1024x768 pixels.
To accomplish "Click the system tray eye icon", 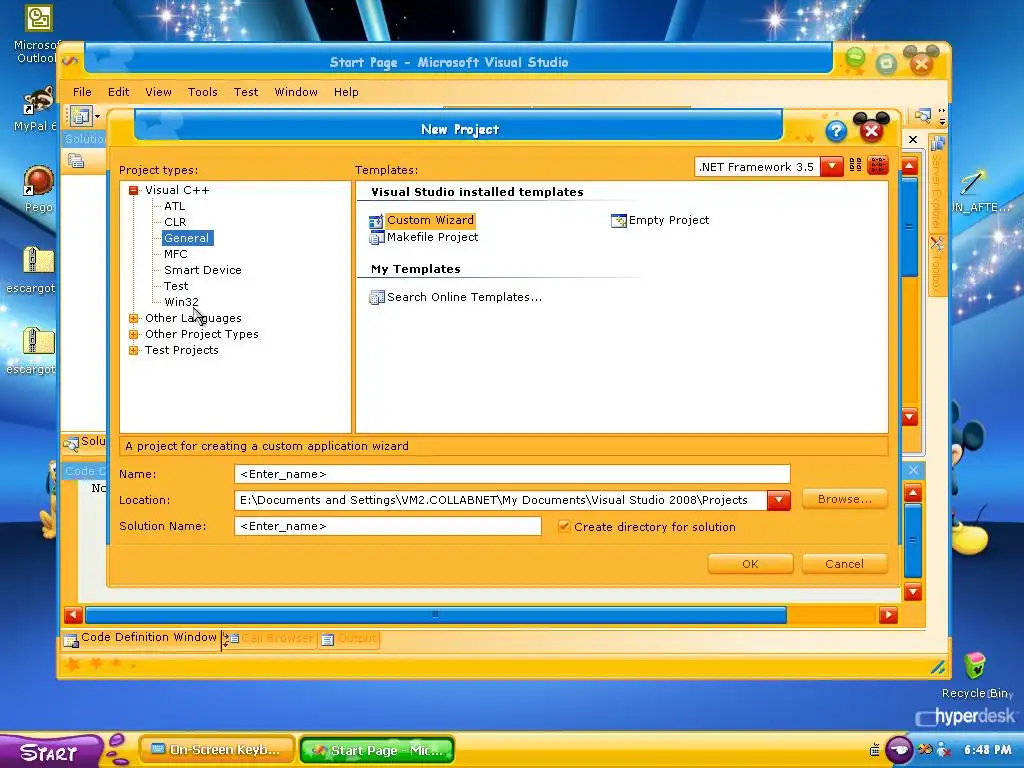I will tap(899, 750).
